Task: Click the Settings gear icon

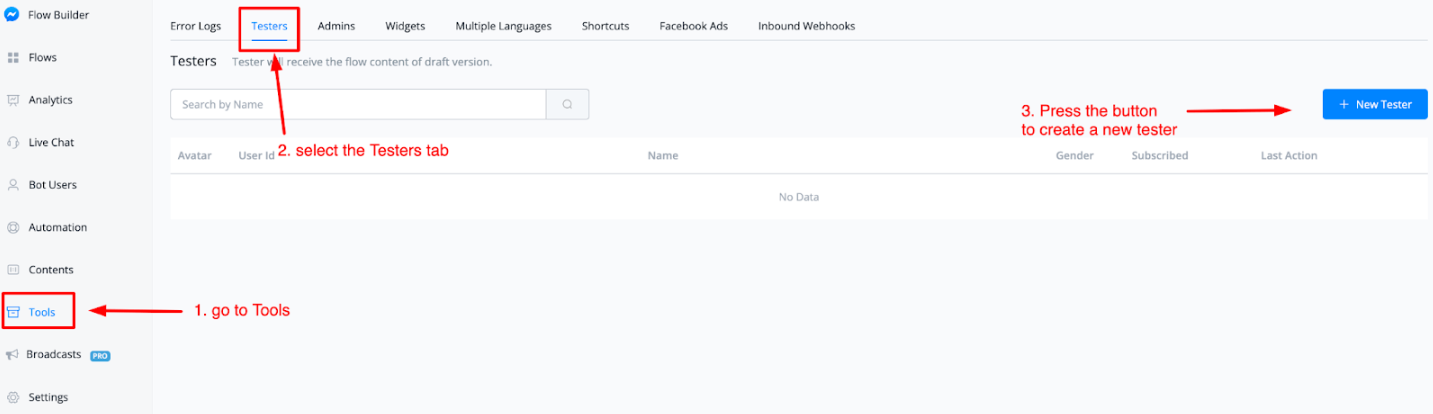Action: (x=14, y=397)
